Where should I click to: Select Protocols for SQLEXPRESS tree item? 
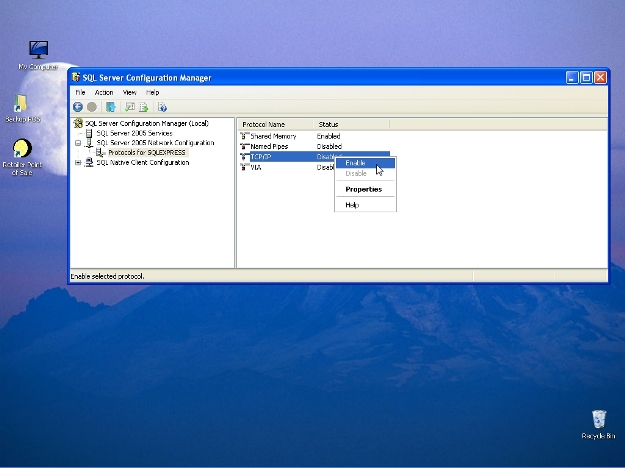tap(146, 152)
